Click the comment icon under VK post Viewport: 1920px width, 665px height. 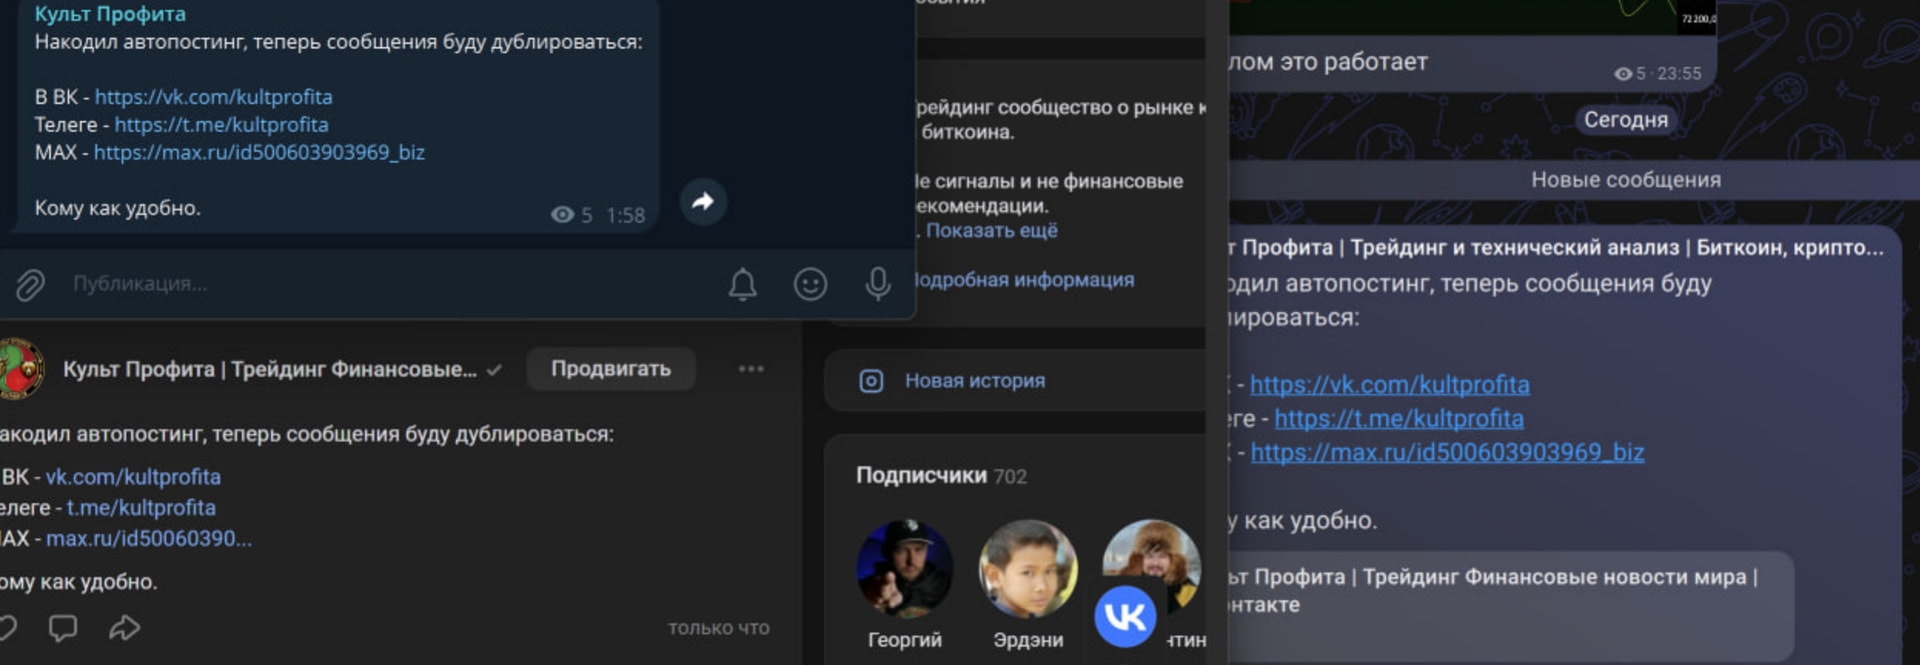click(63, 628)
